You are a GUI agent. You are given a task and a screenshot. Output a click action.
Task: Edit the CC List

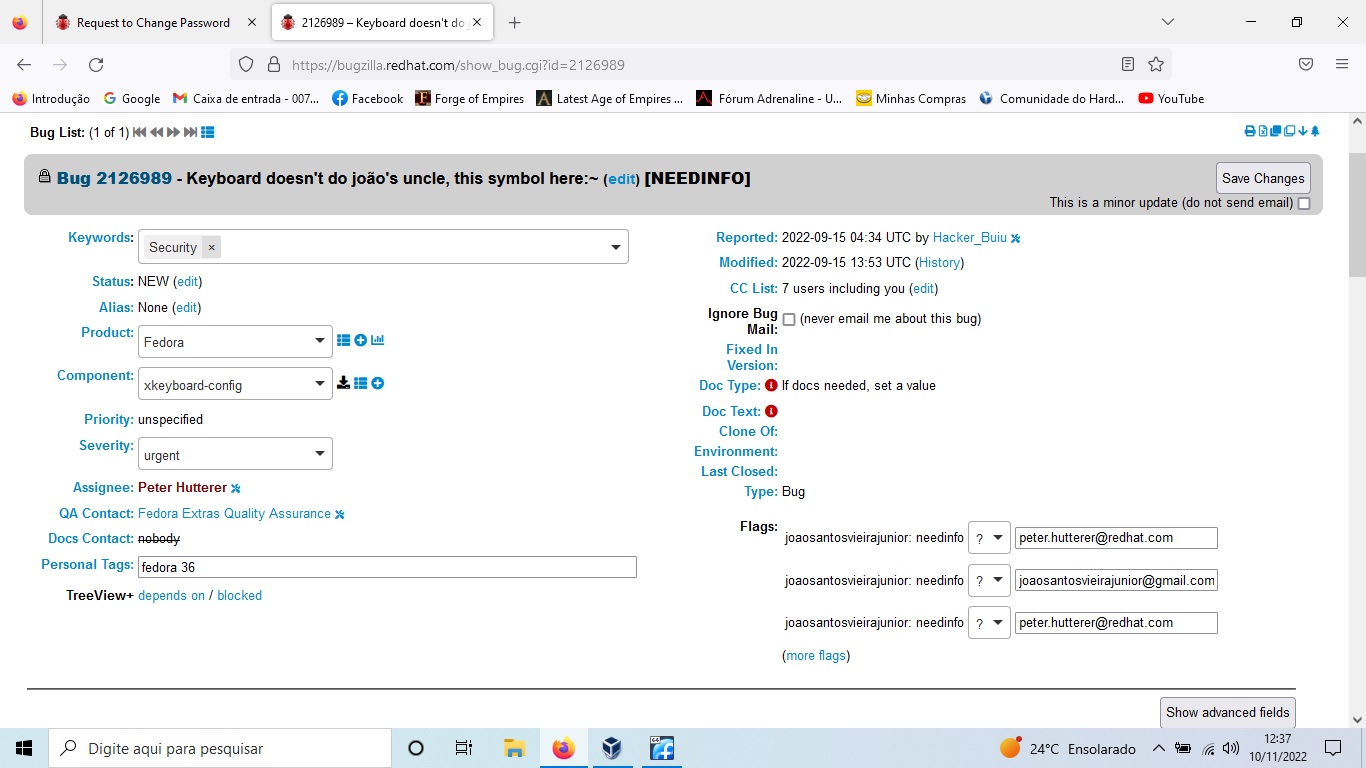(x=923, y=289)
